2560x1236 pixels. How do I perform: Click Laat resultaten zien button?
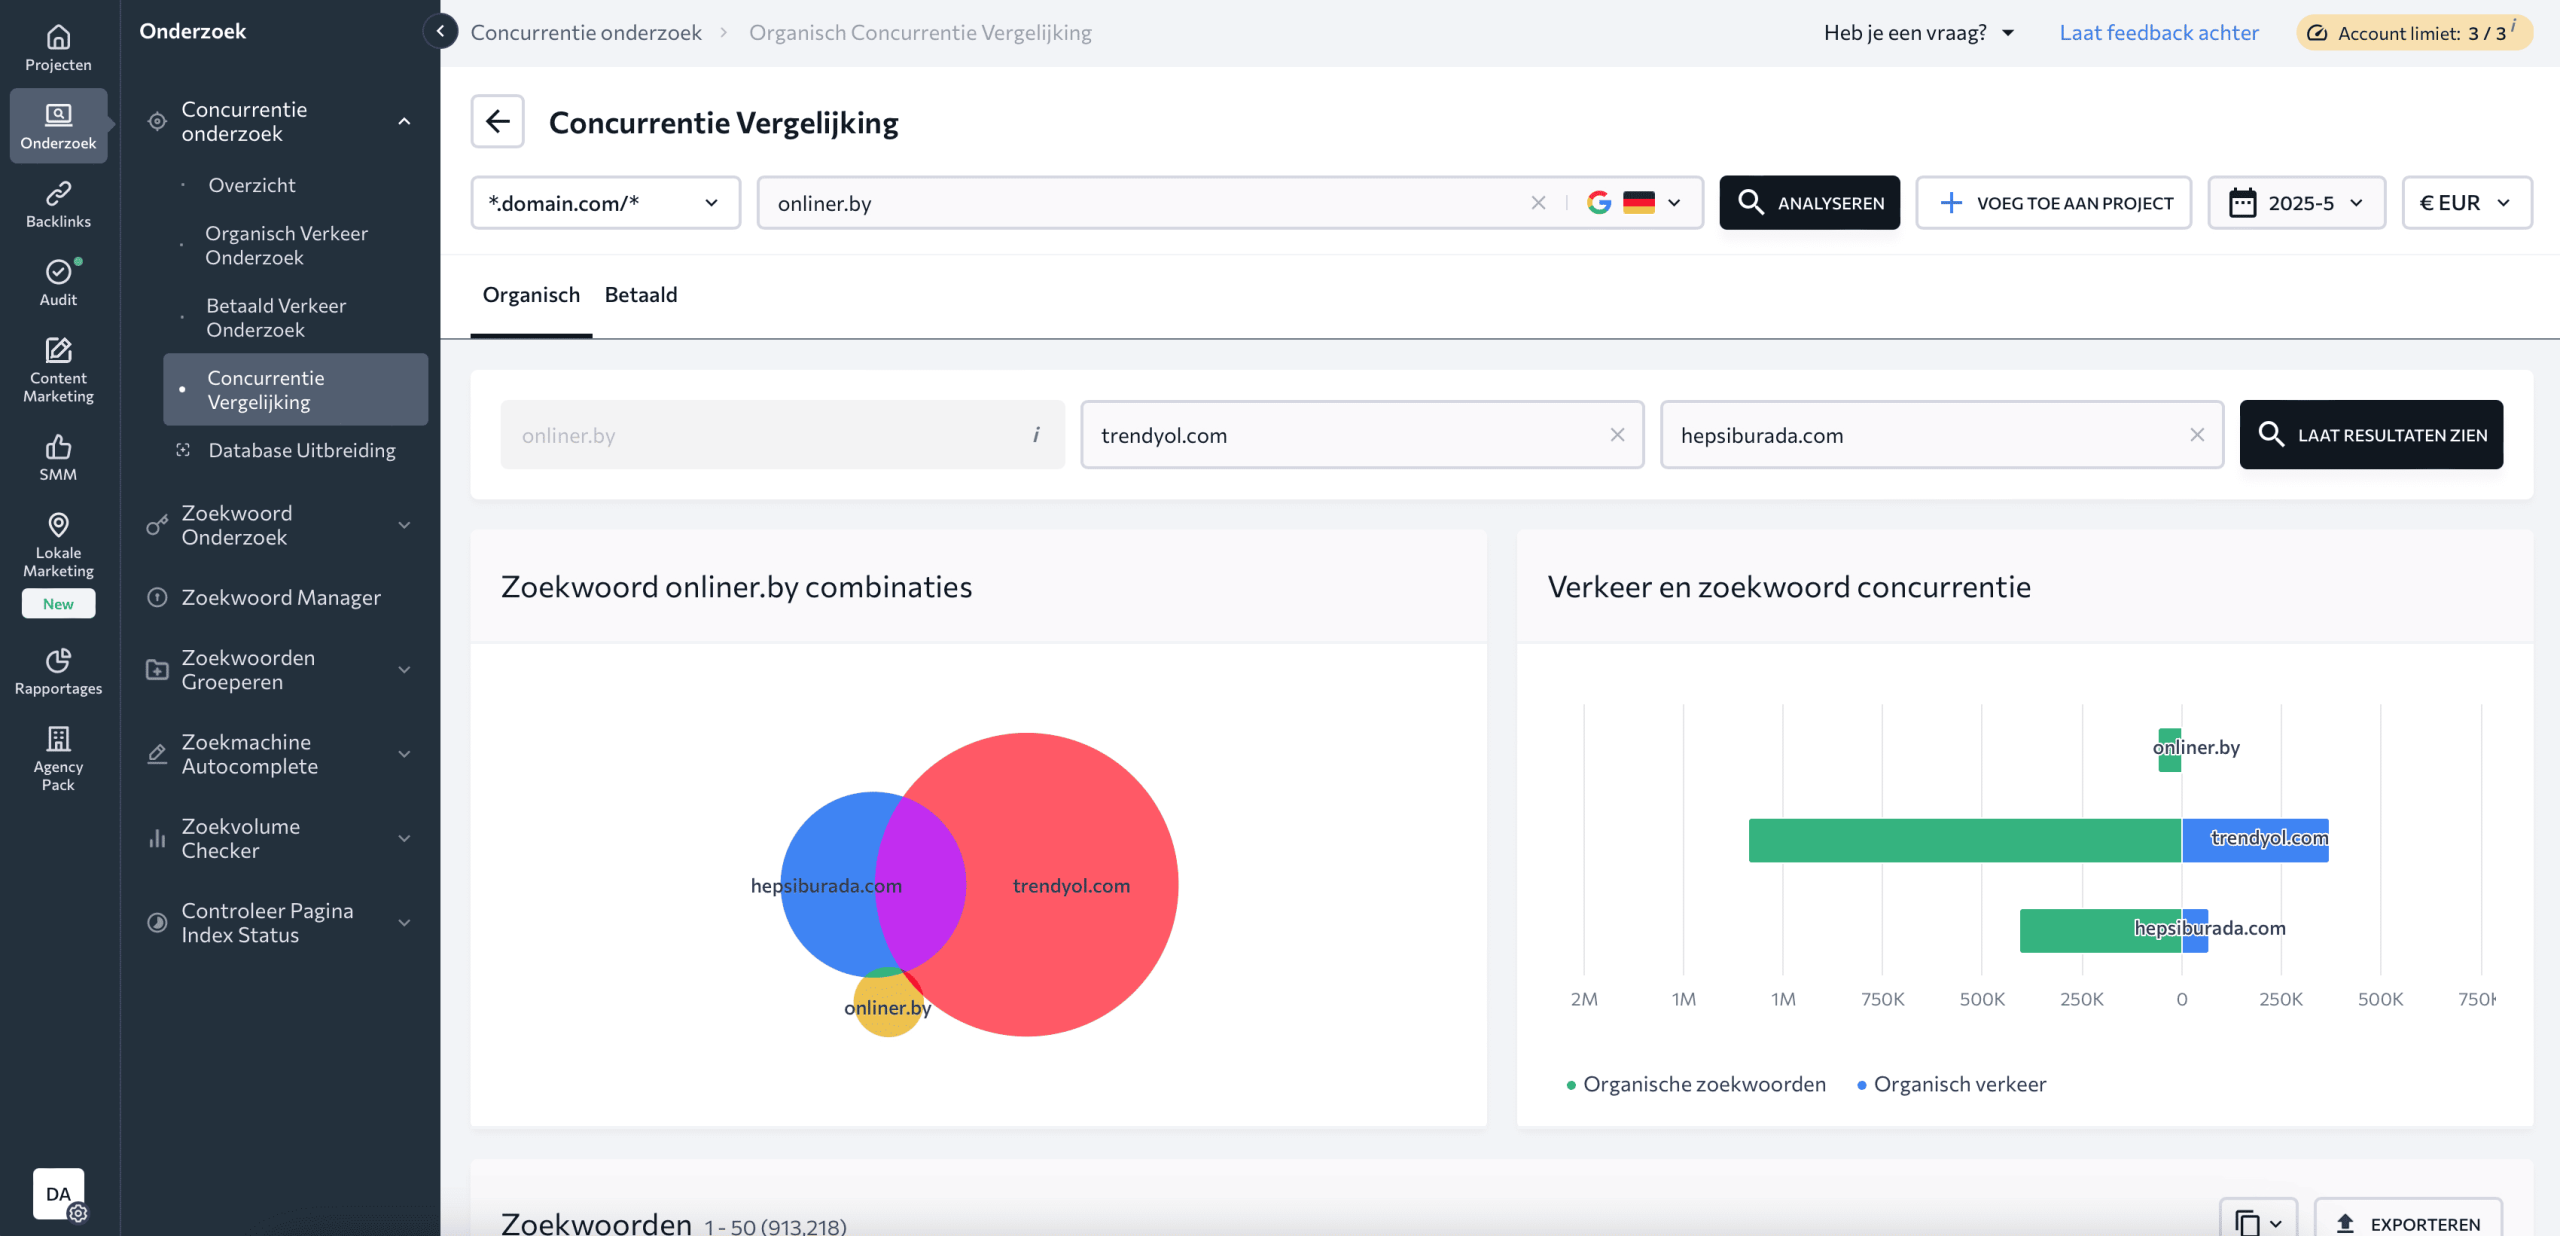pos(2371,435)
